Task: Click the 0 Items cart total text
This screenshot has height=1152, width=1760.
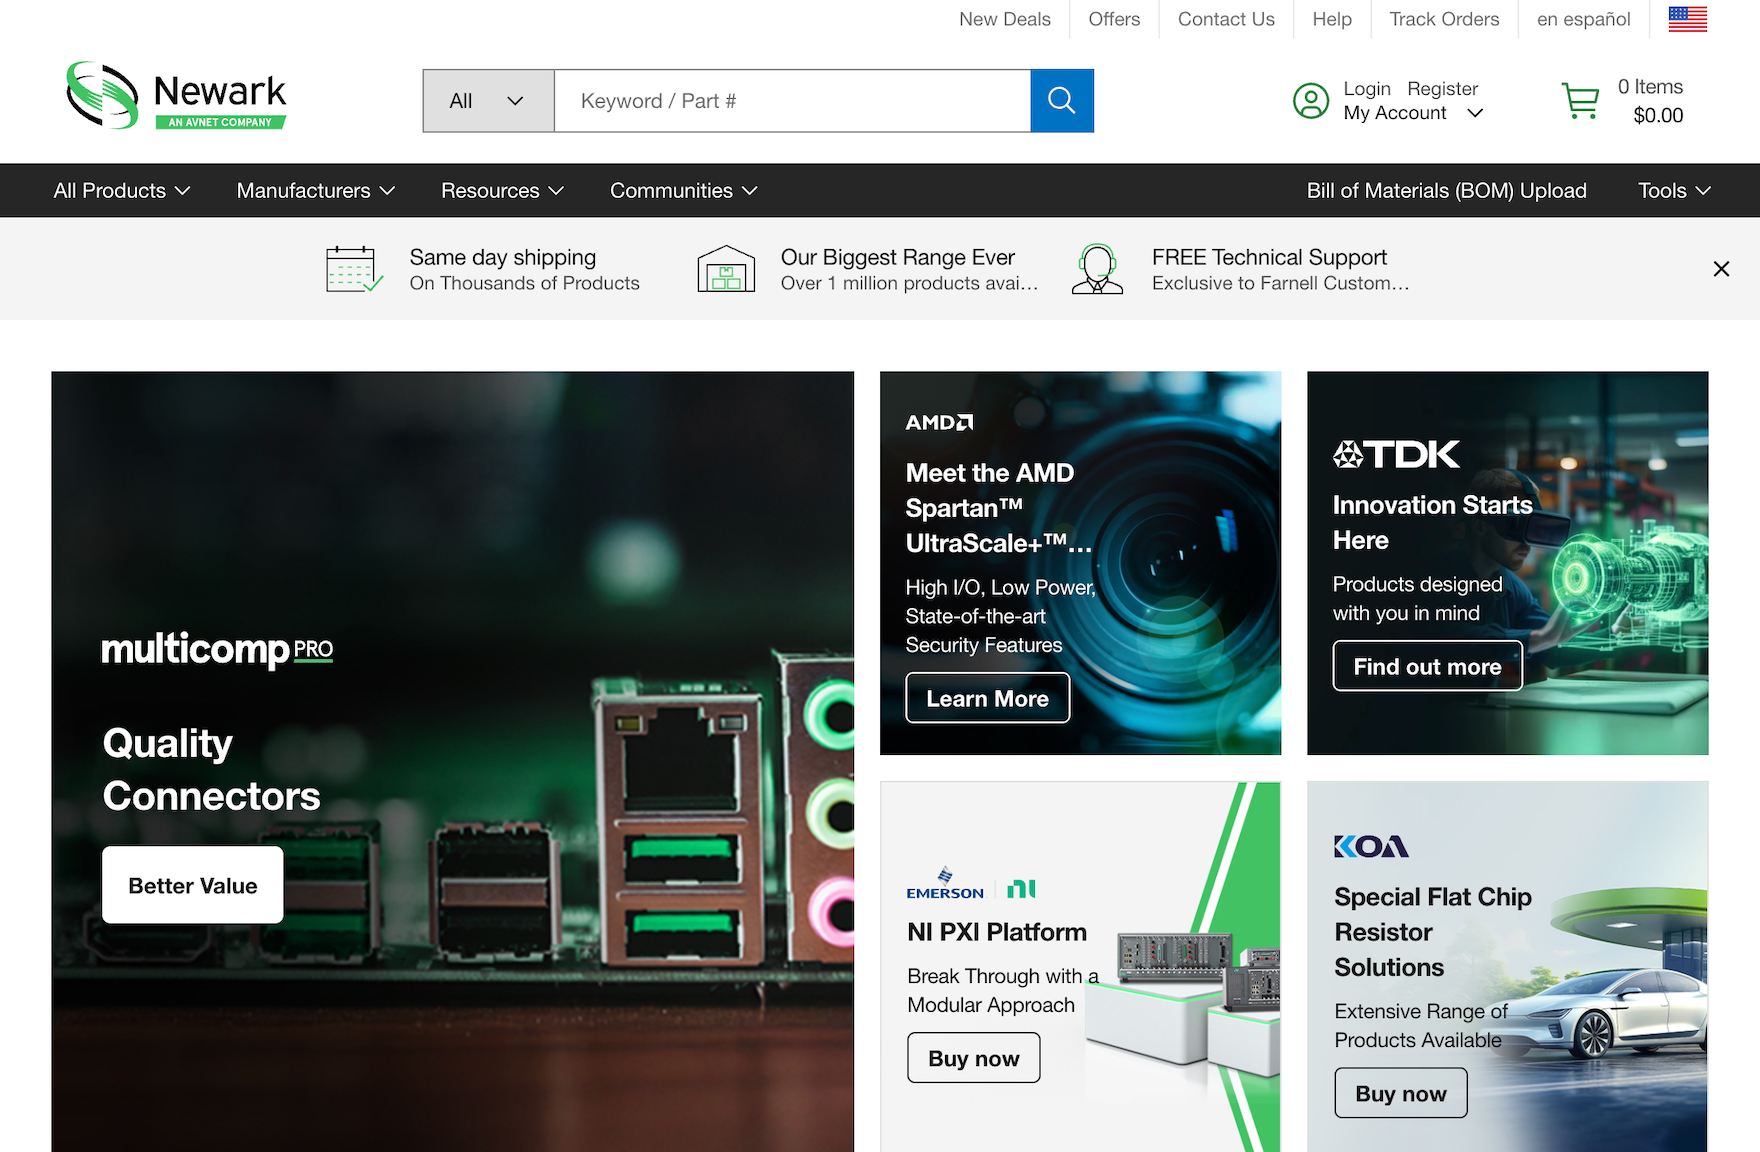Action: point(1650,87)
